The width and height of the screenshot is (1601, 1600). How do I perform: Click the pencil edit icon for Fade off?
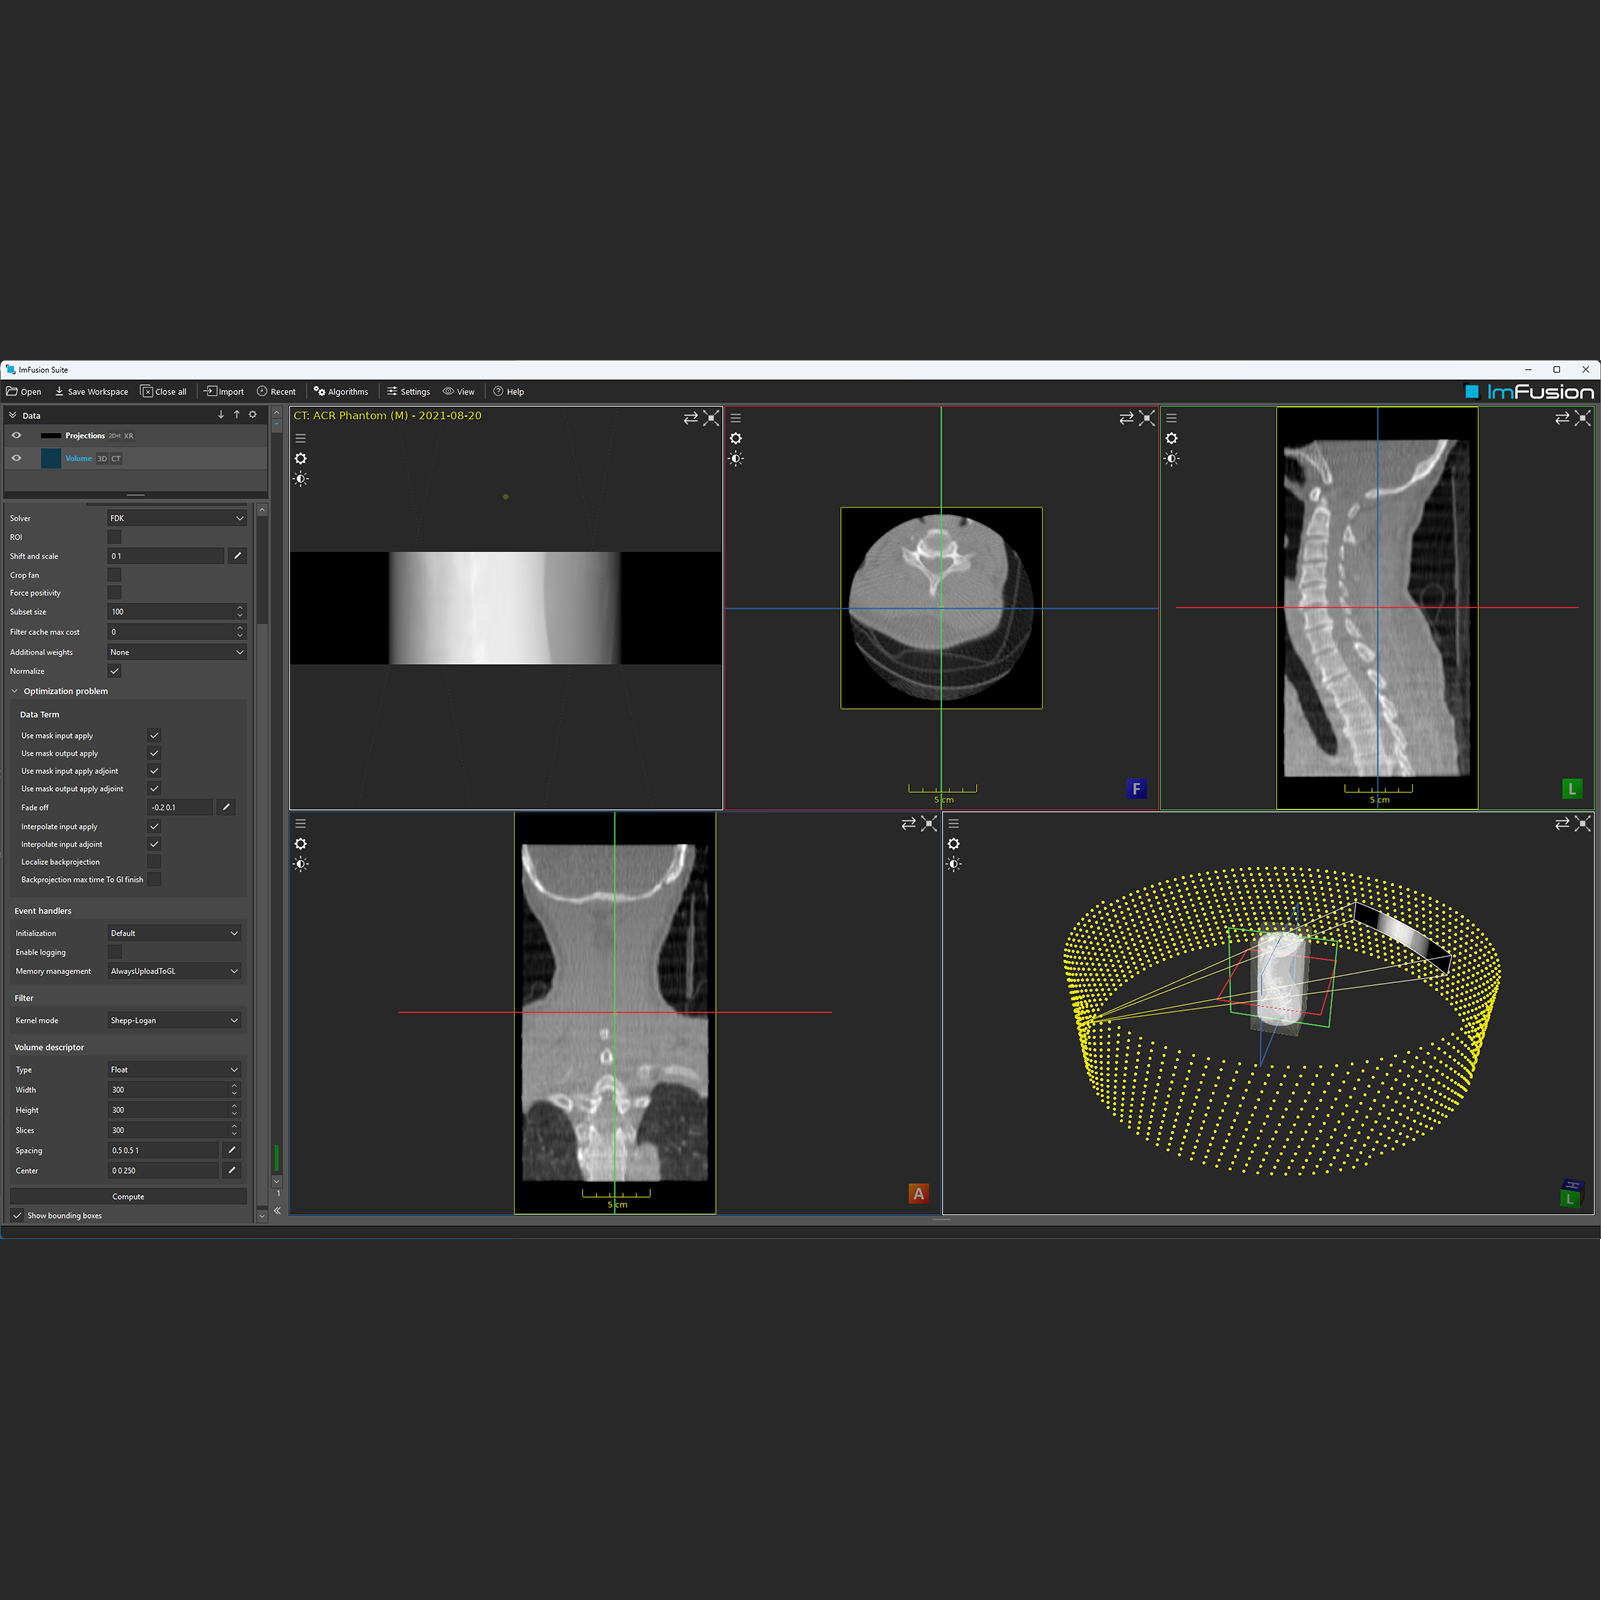coord(226,807)
